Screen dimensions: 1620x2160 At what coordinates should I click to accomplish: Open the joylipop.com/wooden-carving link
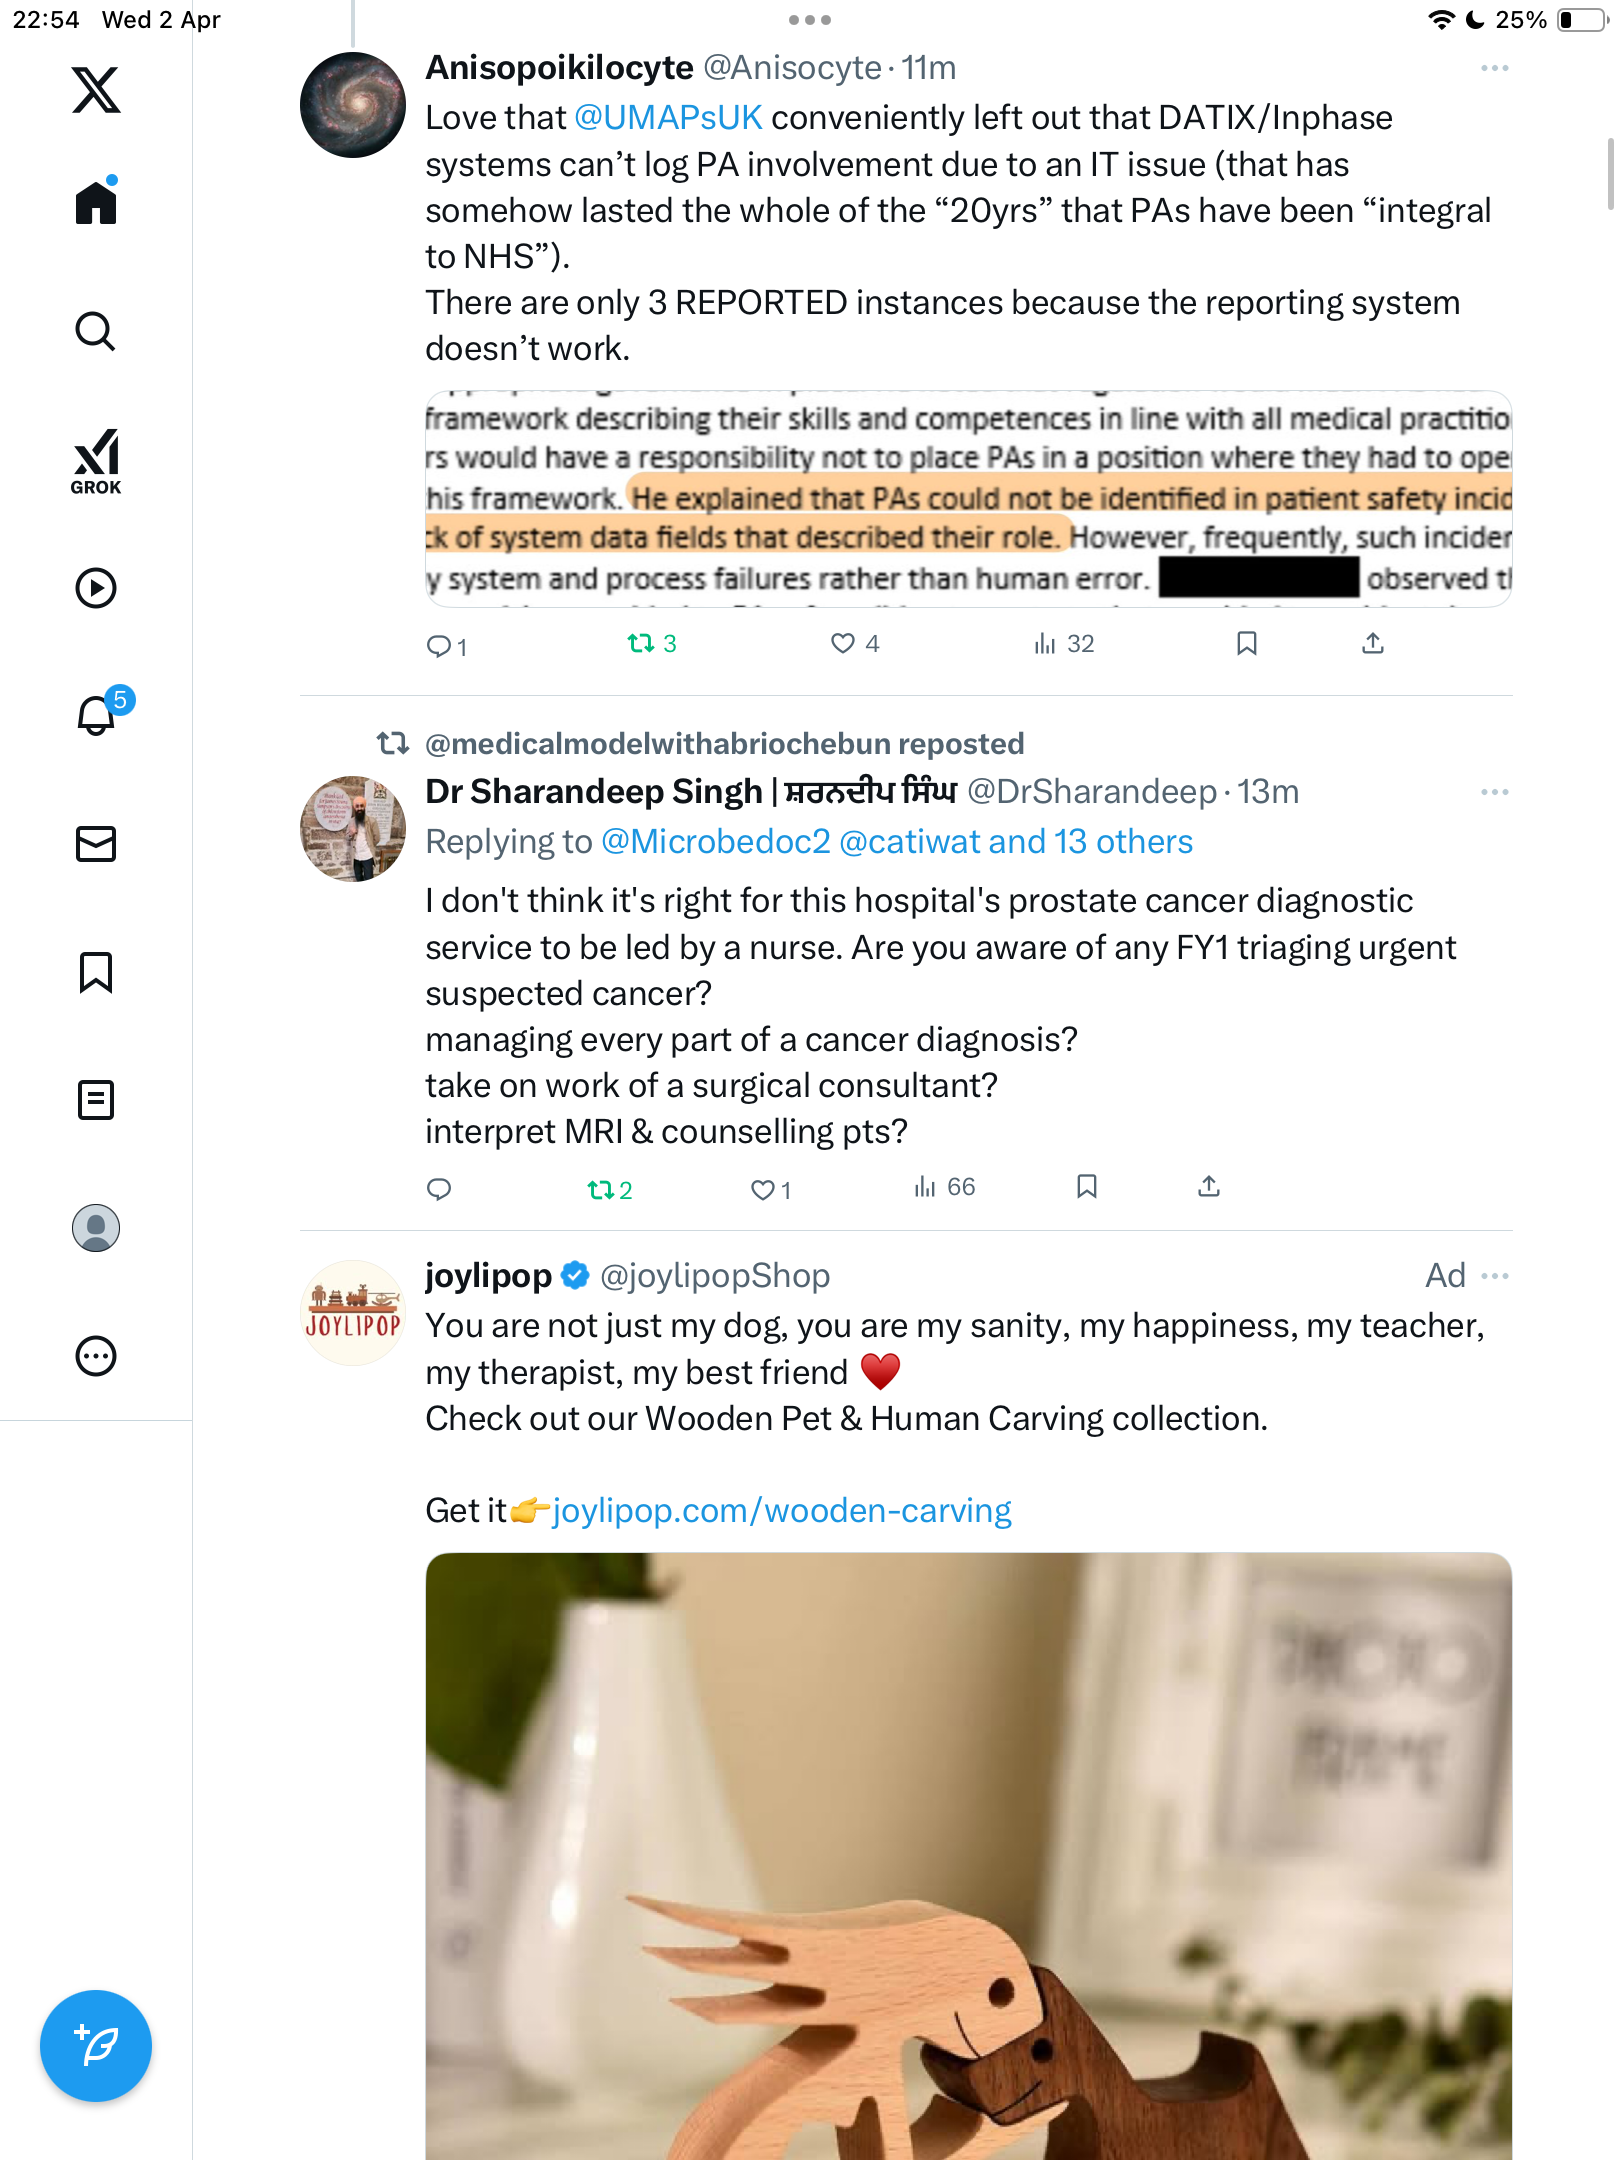coord(782,1510)
